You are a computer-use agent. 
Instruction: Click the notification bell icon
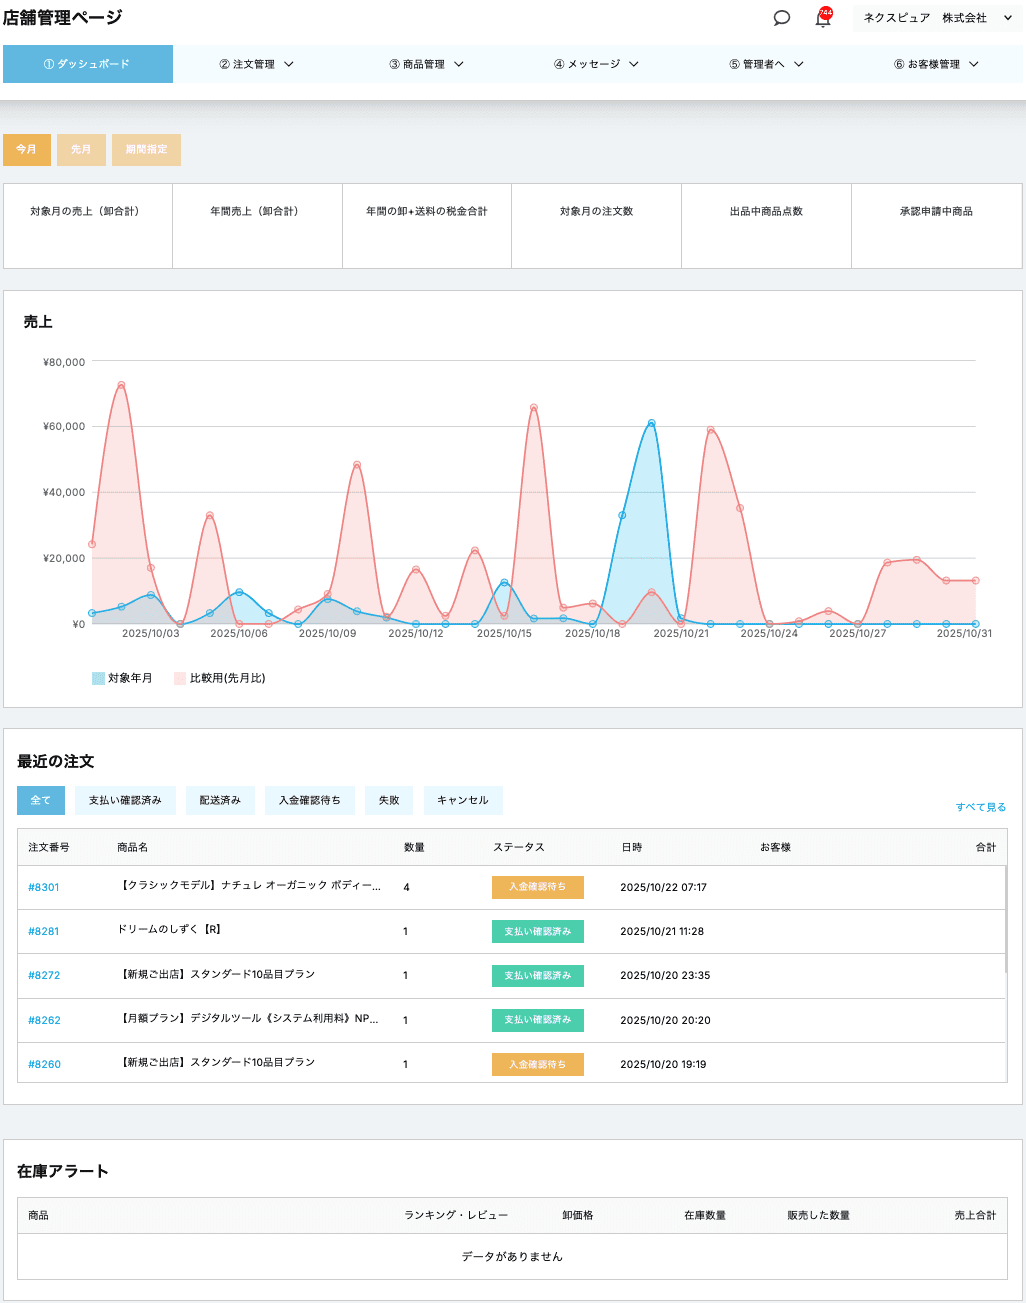point(823,19)
